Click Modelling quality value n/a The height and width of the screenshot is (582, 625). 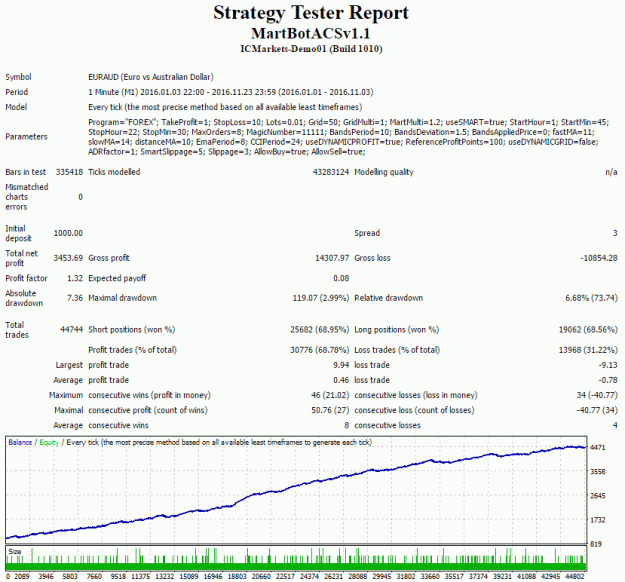tap(611, 172)
